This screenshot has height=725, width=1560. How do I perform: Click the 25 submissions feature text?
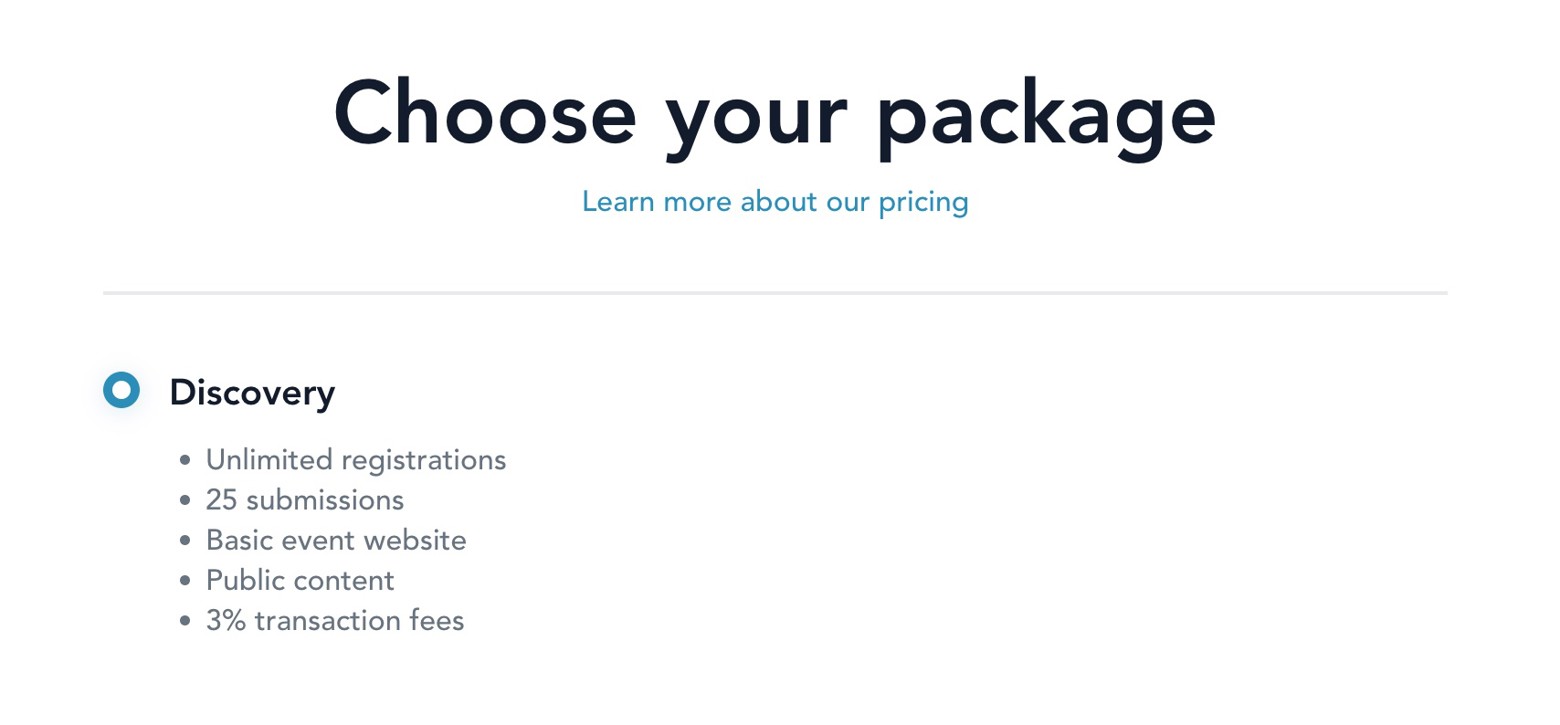coord(305,500)
